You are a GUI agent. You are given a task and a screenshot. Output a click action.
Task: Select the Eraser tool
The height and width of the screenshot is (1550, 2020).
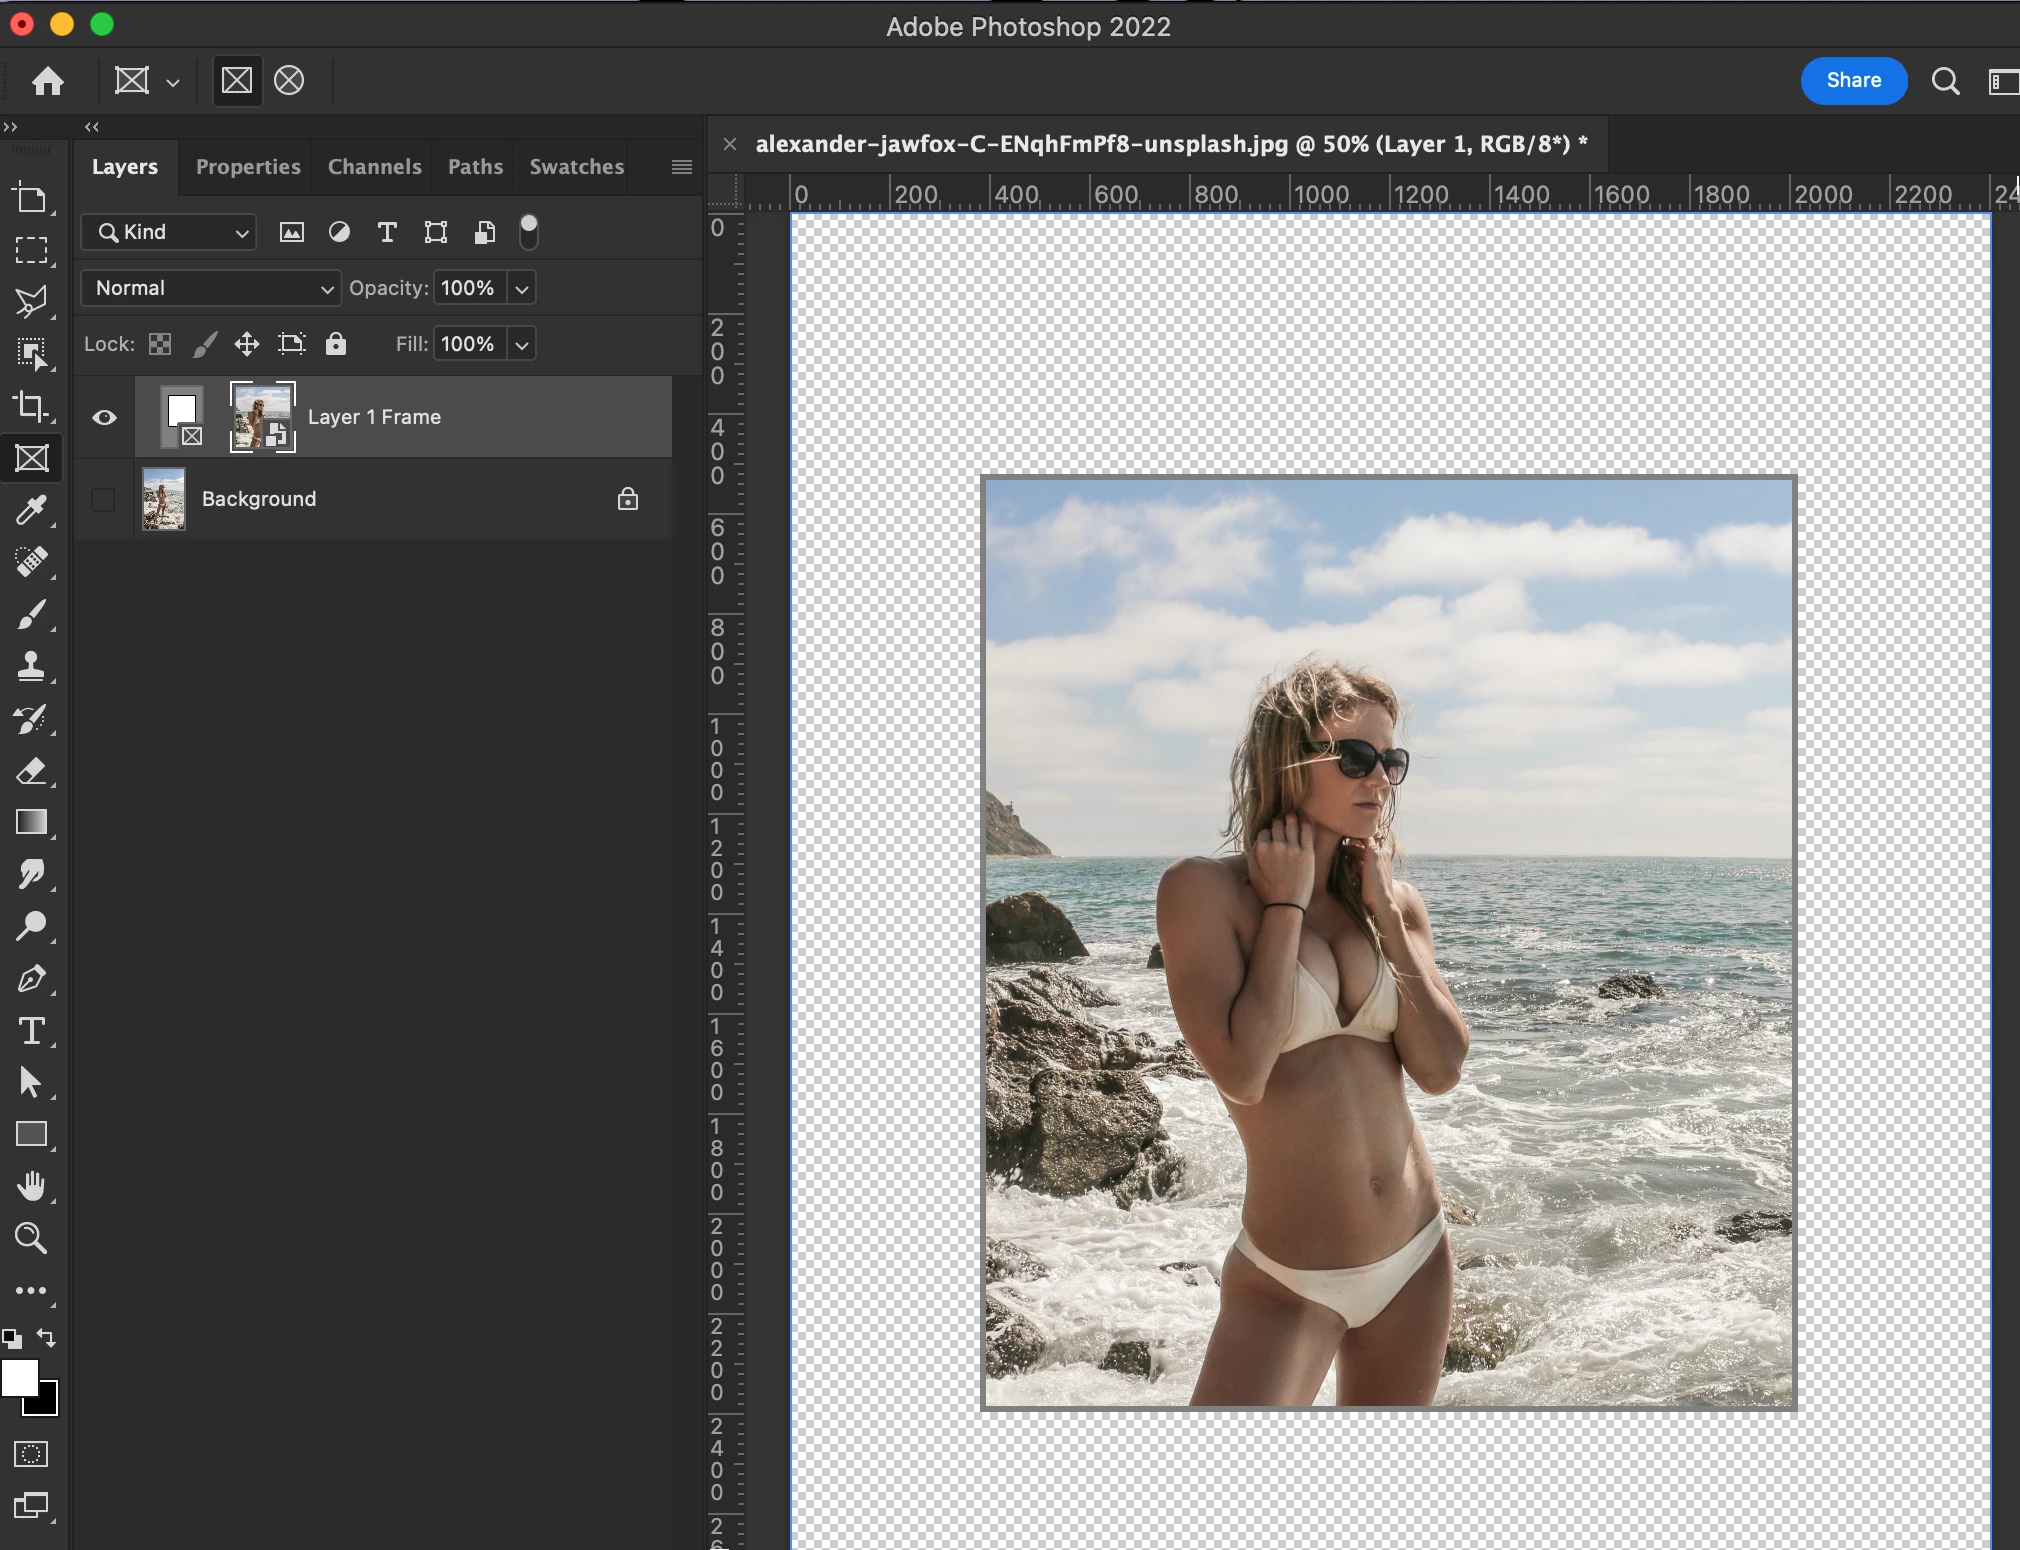coord(31,771)
